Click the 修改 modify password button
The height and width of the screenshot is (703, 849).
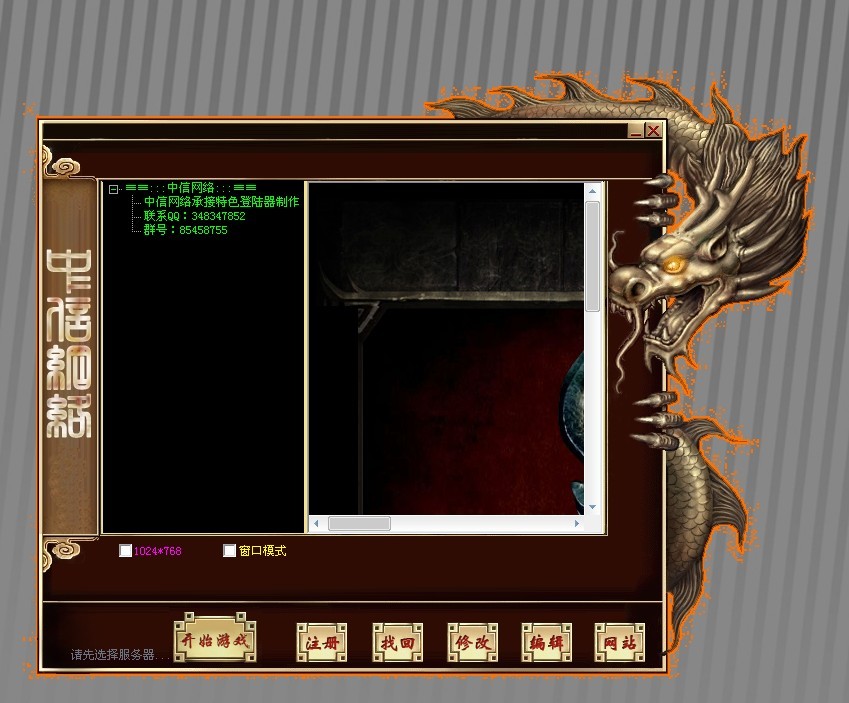click(x=472, y=642)
